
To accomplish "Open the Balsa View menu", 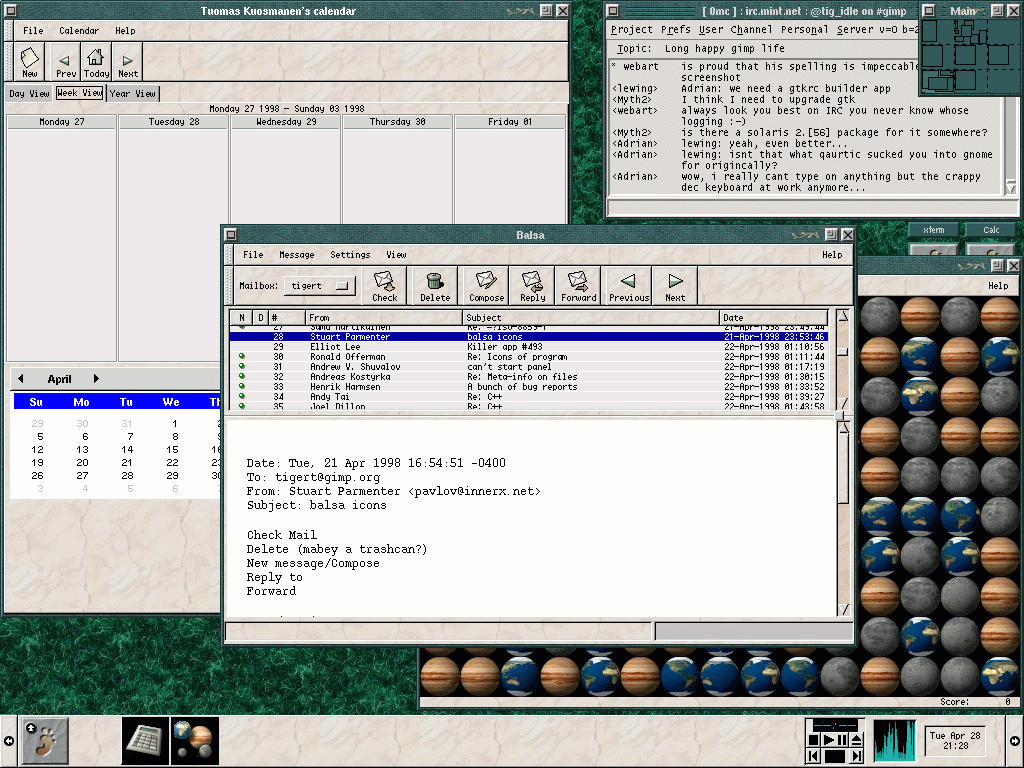I will pyautogui.click(x=396, y=255).
